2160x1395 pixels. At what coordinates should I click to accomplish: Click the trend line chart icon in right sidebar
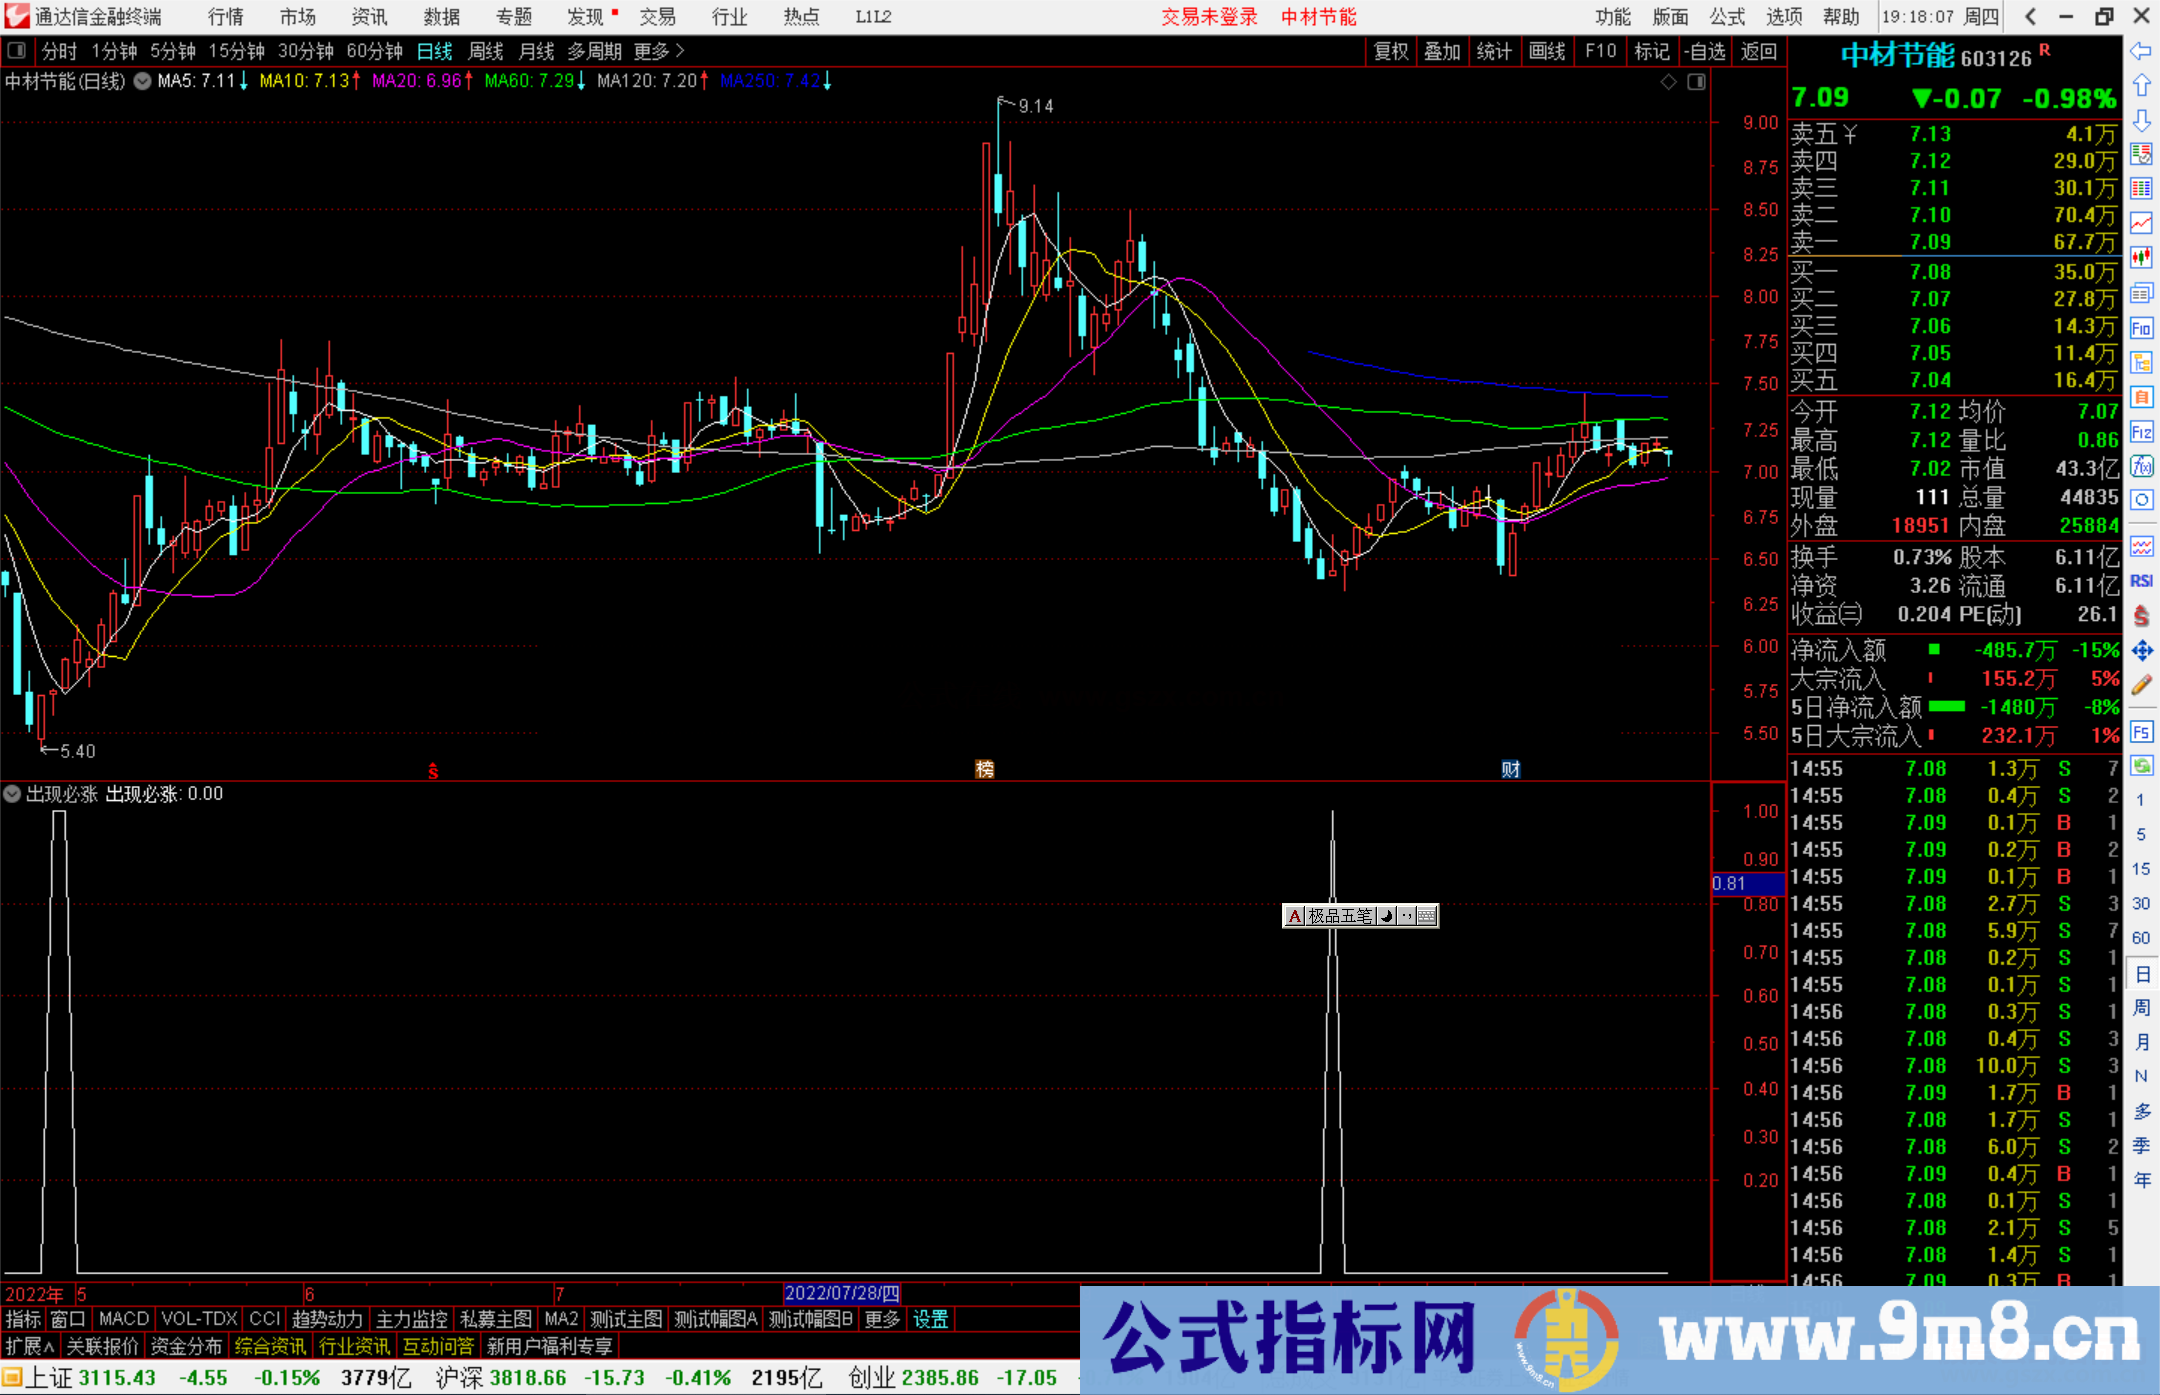[x=2141, y=223]
